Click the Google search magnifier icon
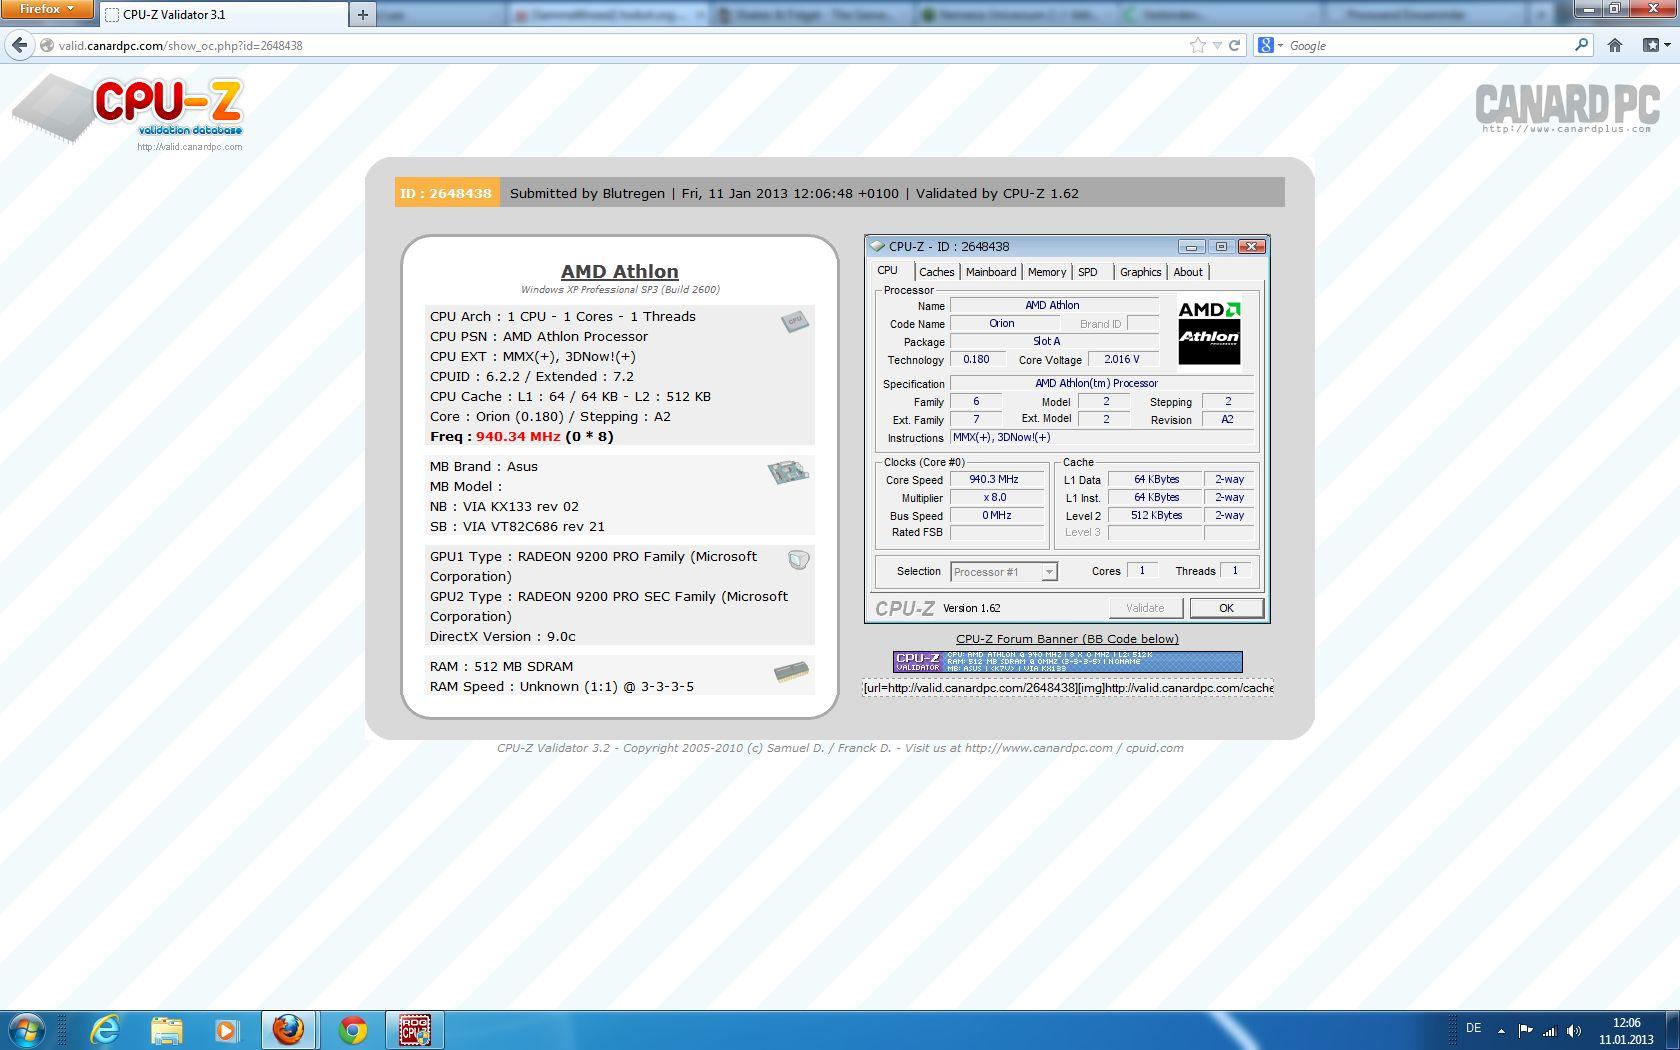The image size is (1680, 1050). [x=1581, y=45]
